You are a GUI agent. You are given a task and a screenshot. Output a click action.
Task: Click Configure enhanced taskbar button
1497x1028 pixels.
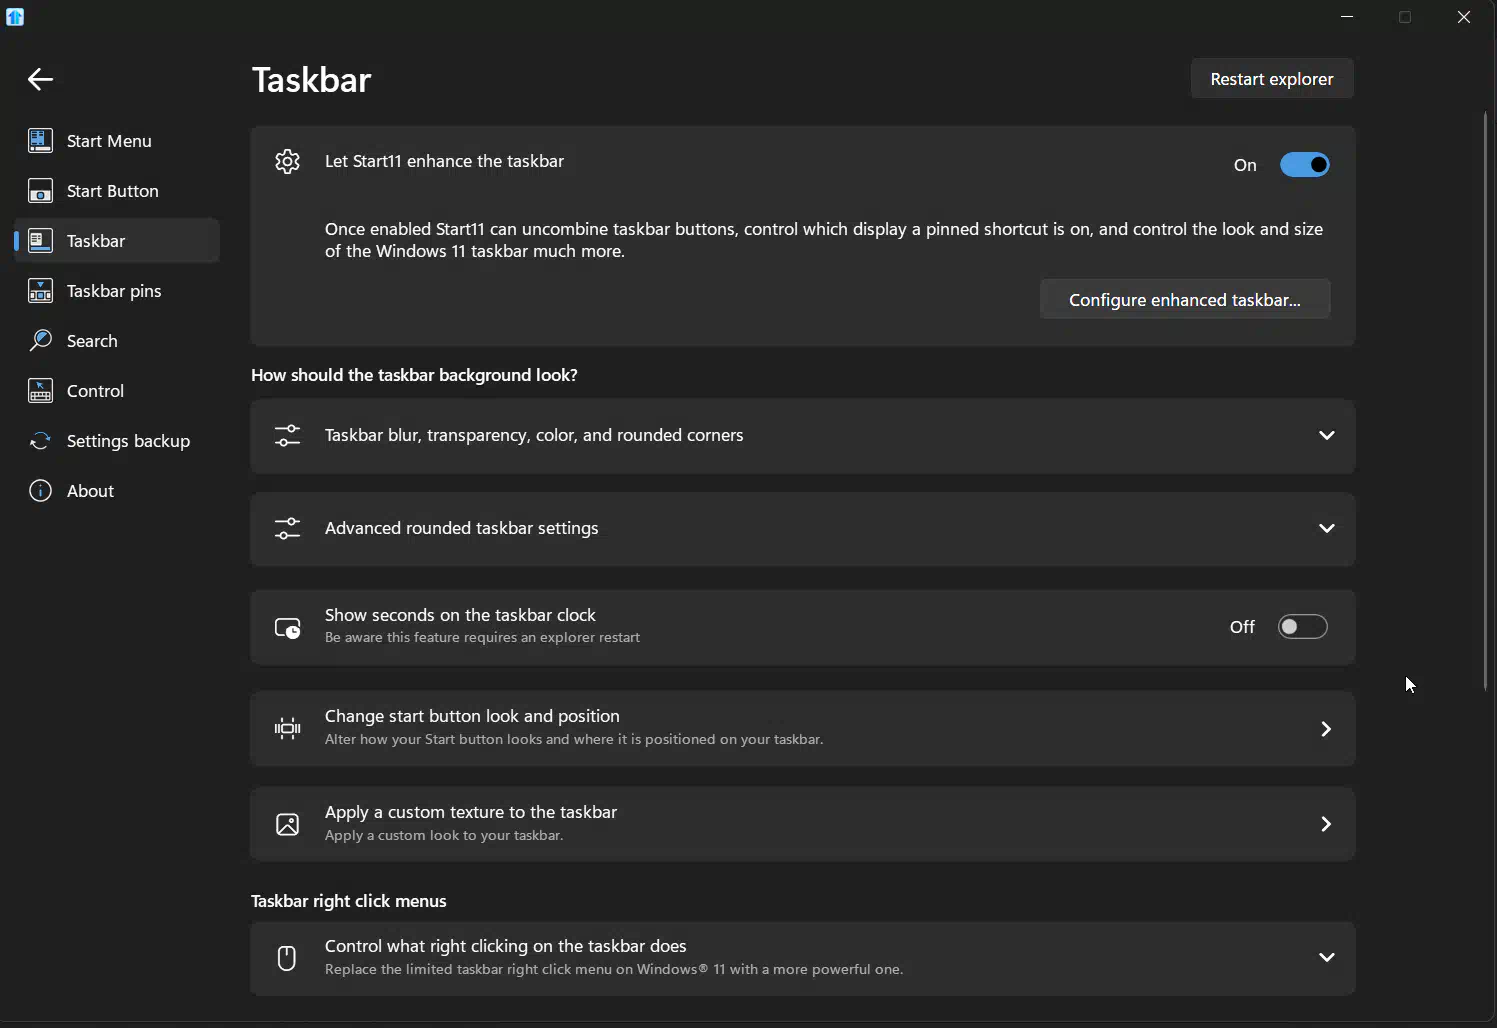(x=1185, y=300)
